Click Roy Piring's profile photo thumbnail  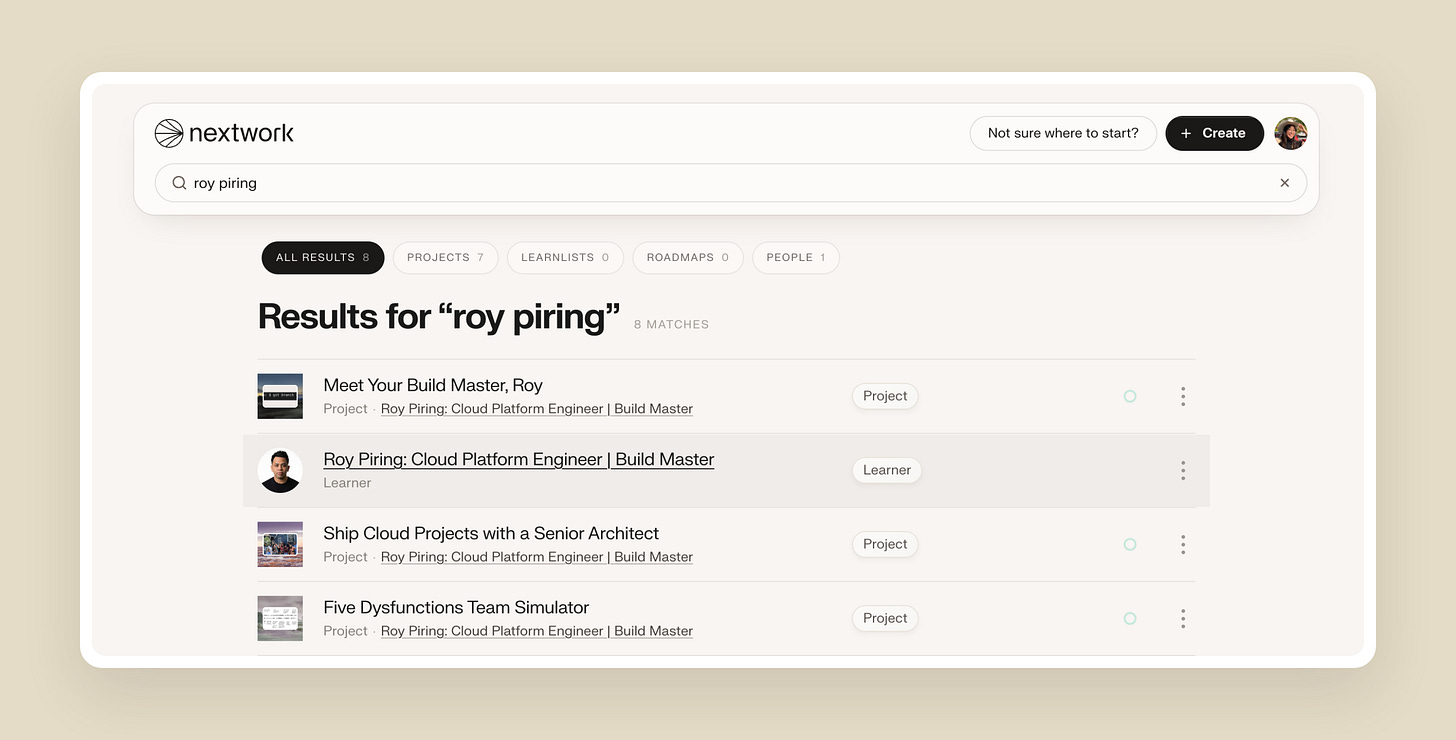[280, 470]
